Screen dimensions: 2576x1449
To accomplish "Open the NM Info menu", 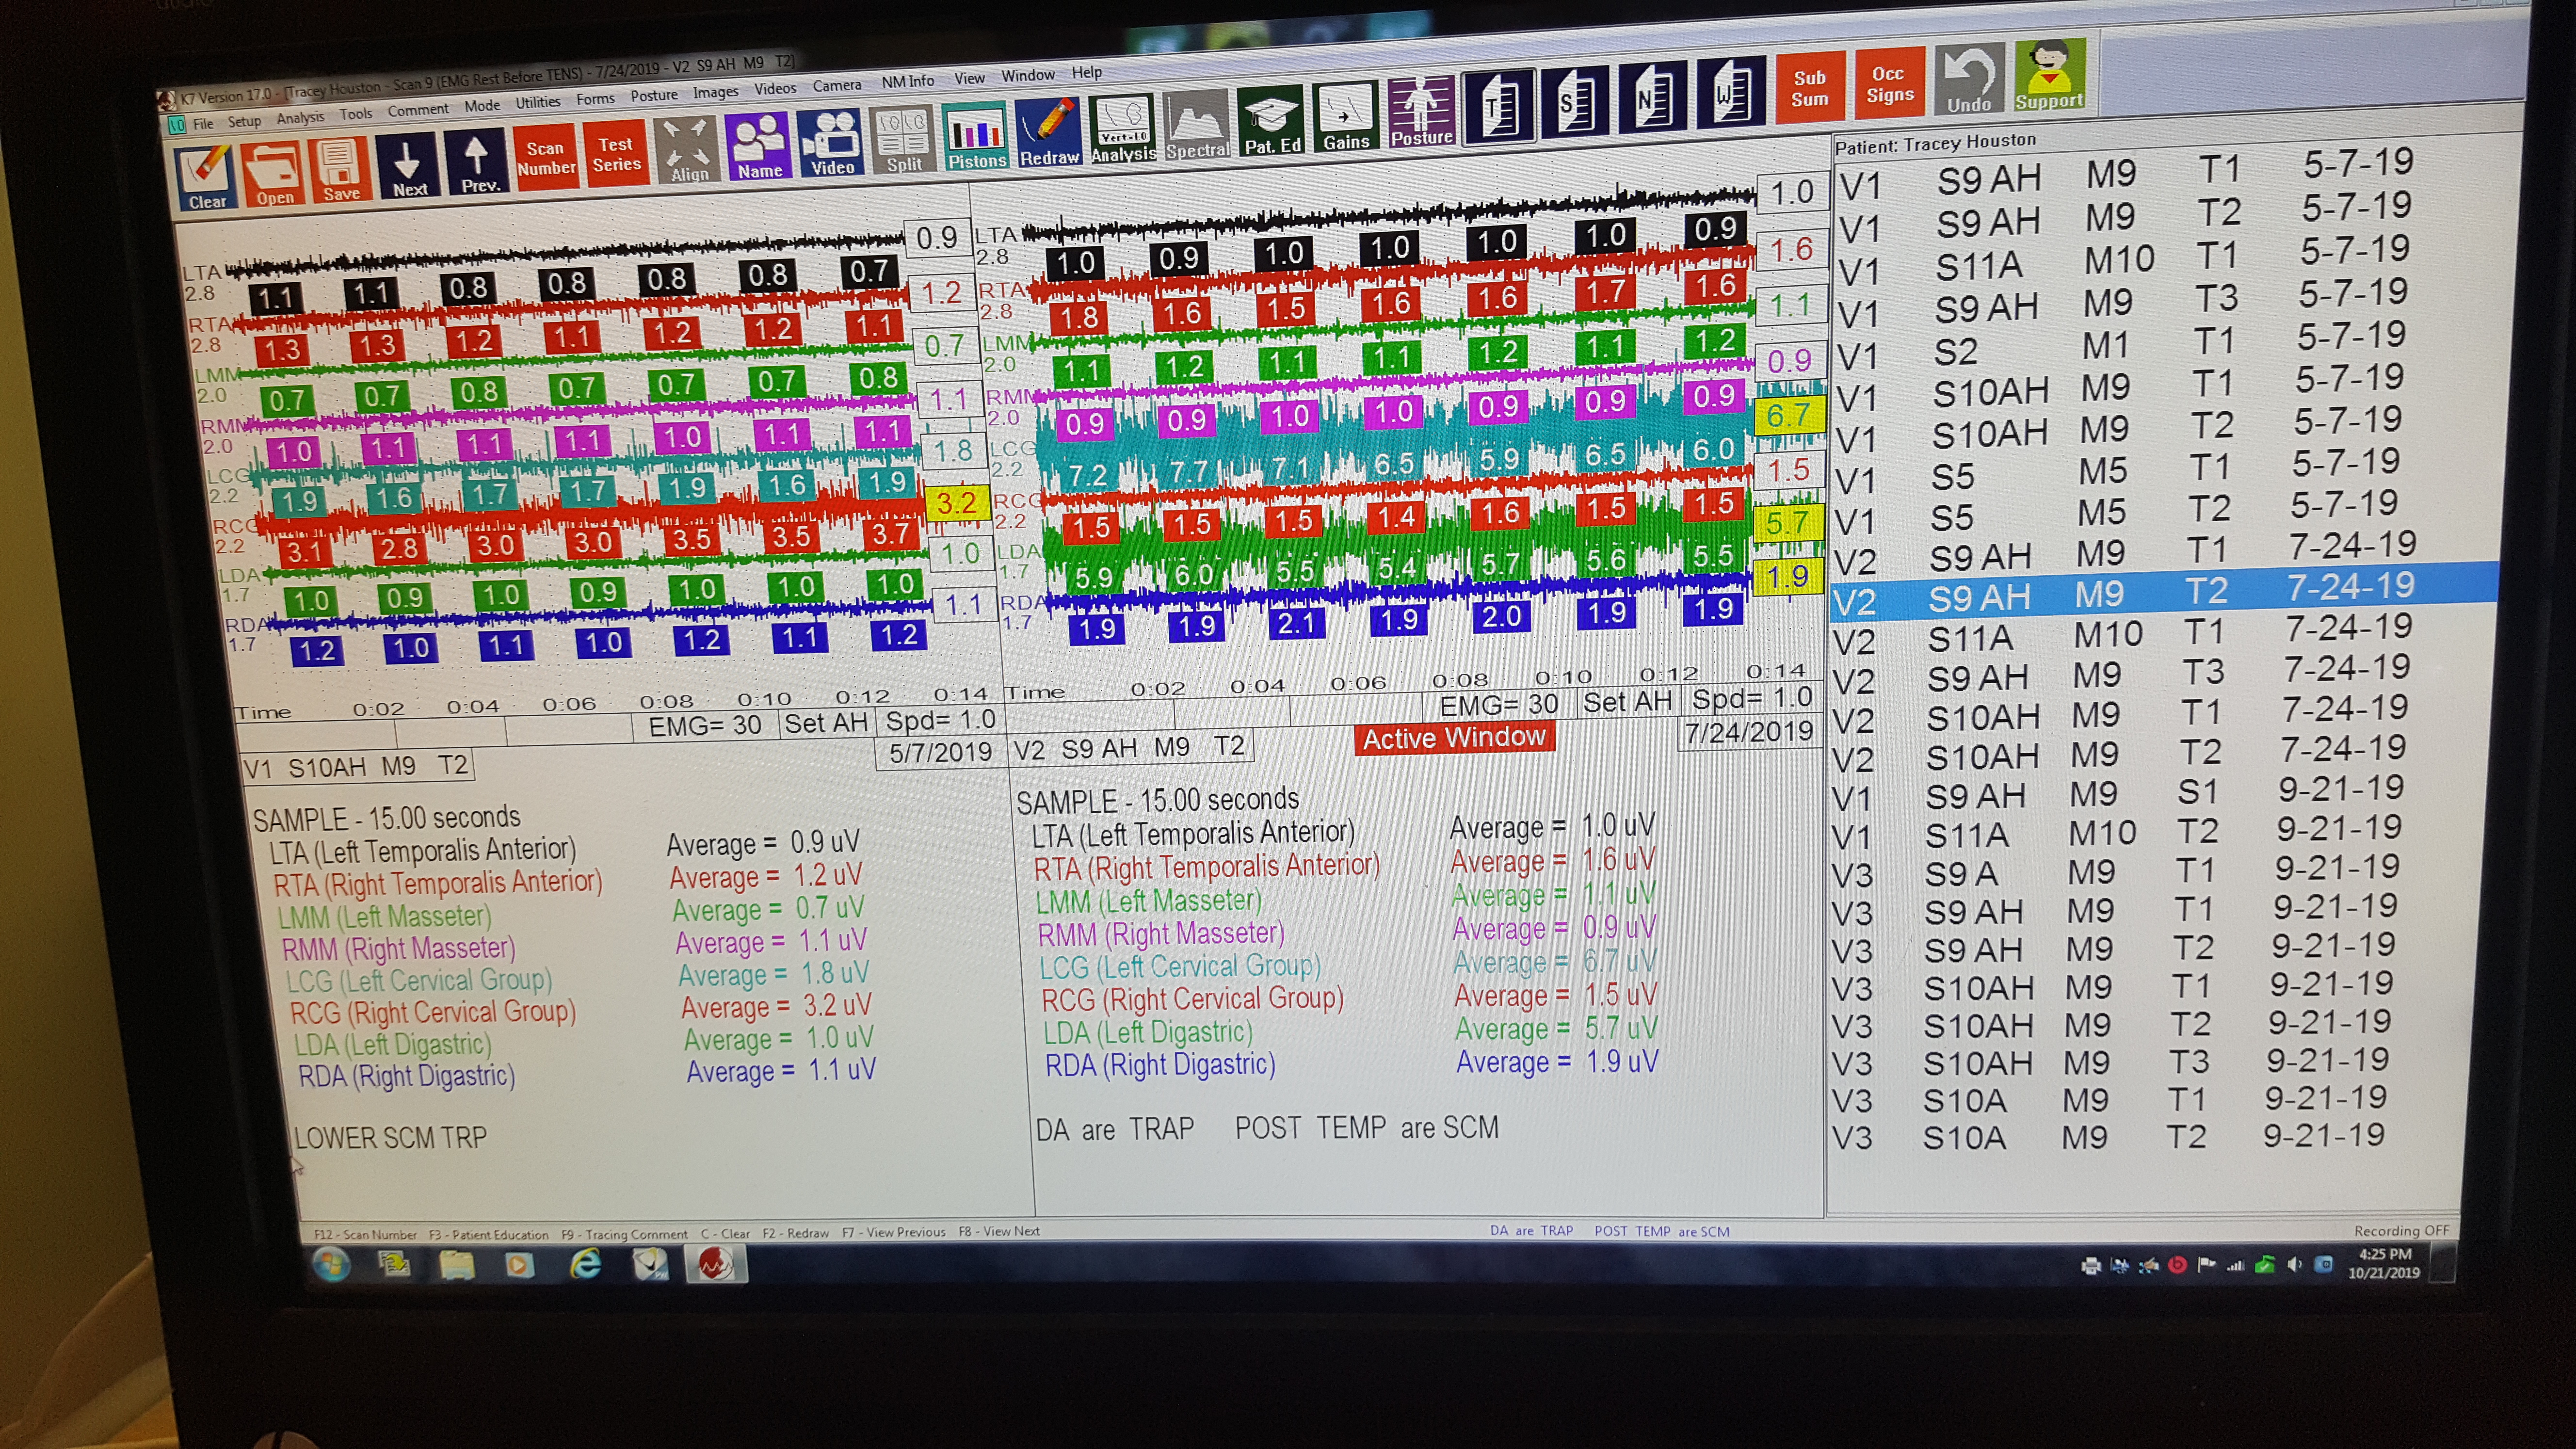I will pos(907,81).
